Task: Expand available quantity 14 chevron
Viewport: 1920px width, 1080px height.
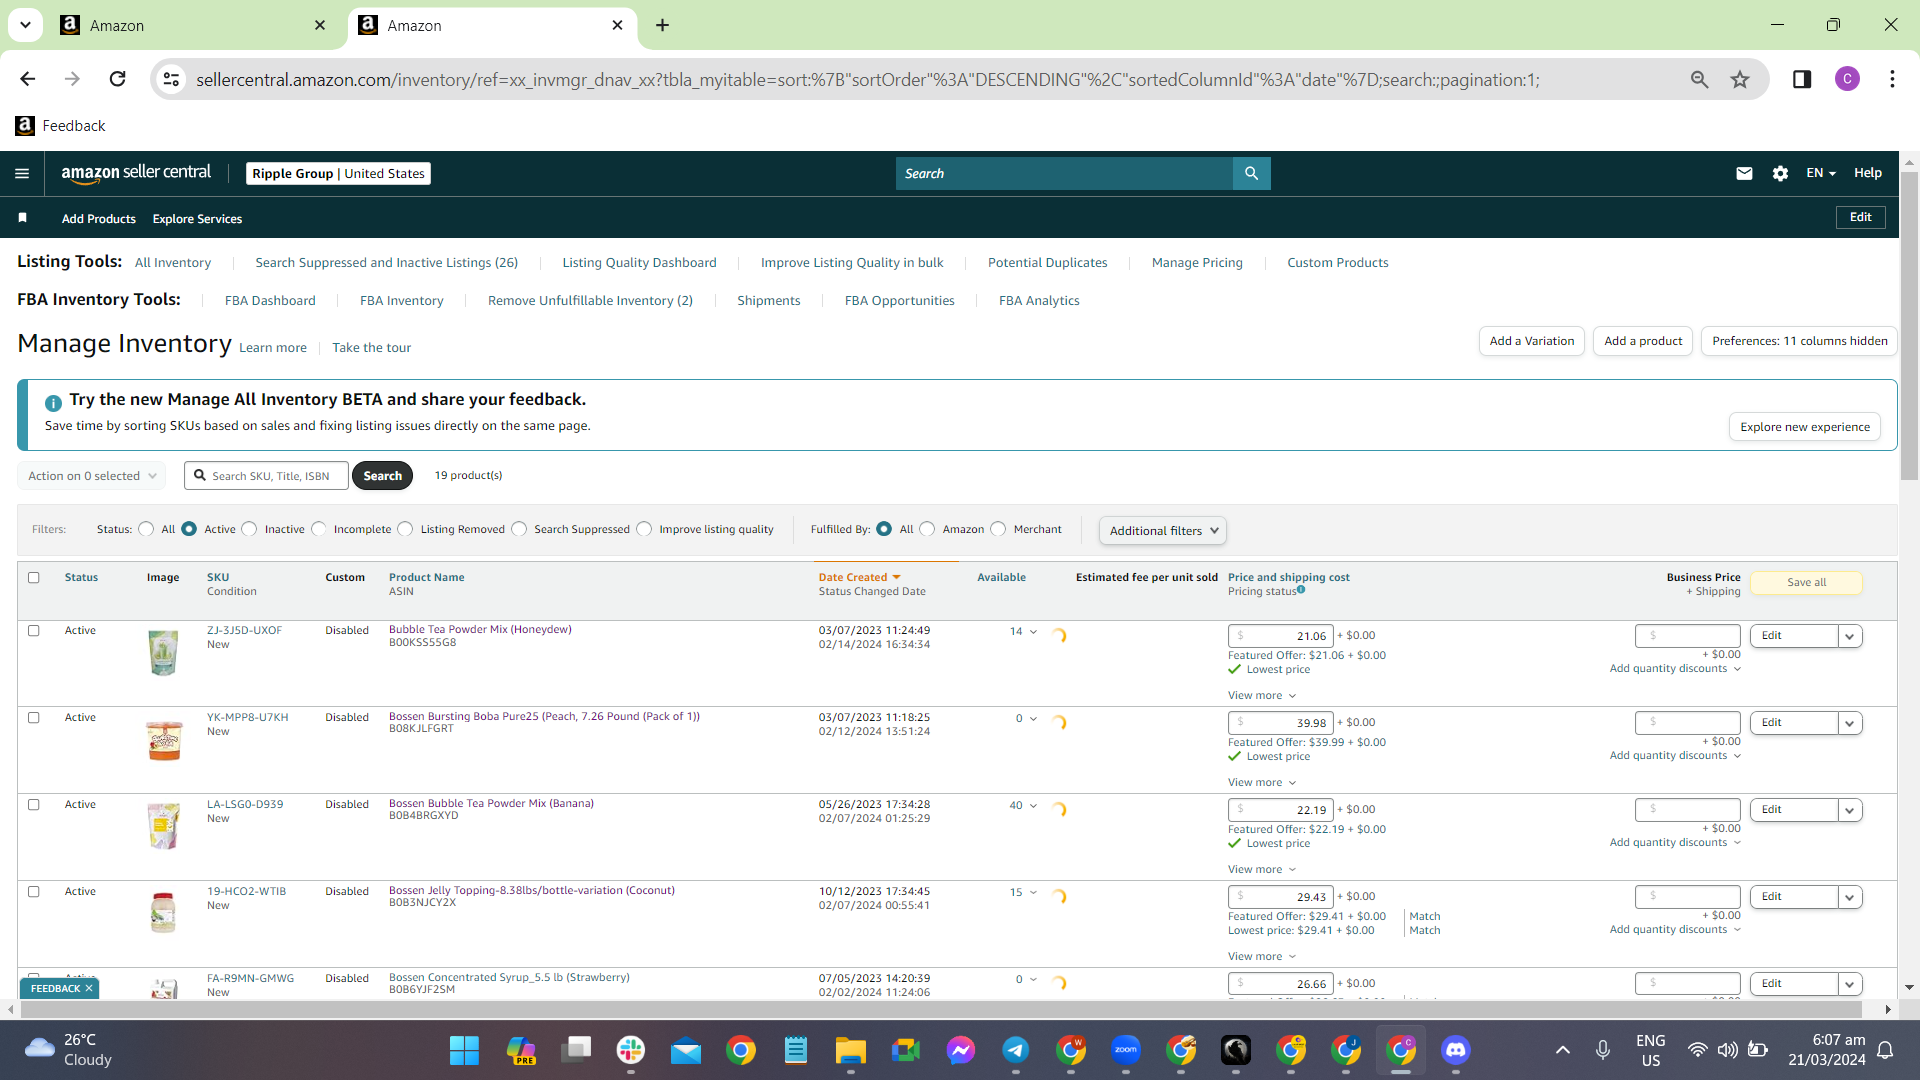Action: pyautogui.click(x=1033, y=632)
